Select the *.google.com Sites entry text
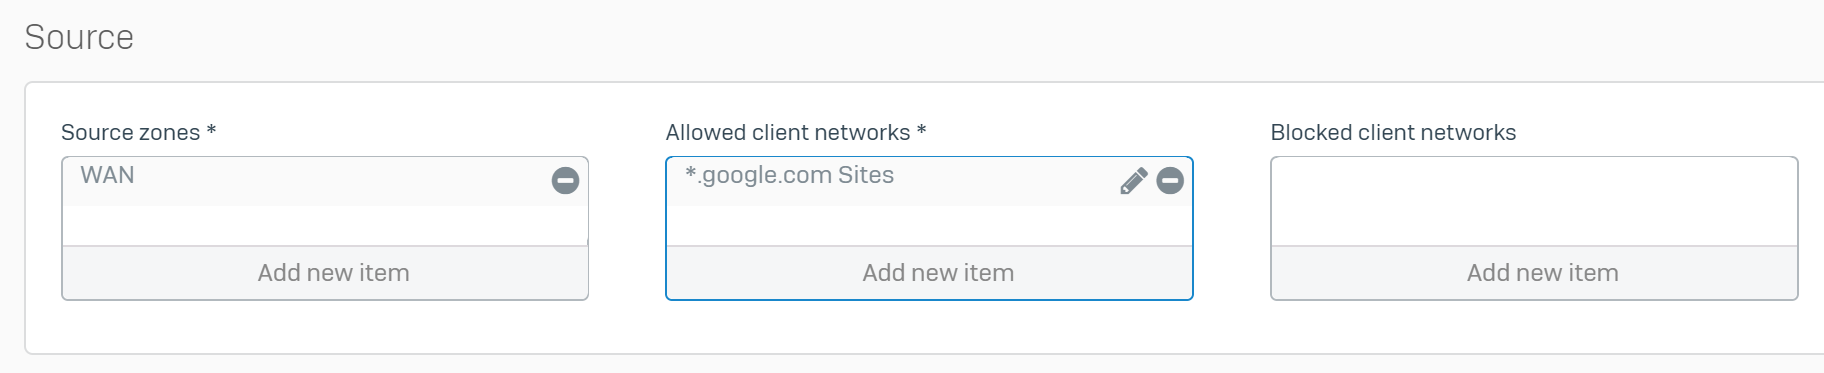Viewport: 1824px width, 373px height. tap(789, 175)
